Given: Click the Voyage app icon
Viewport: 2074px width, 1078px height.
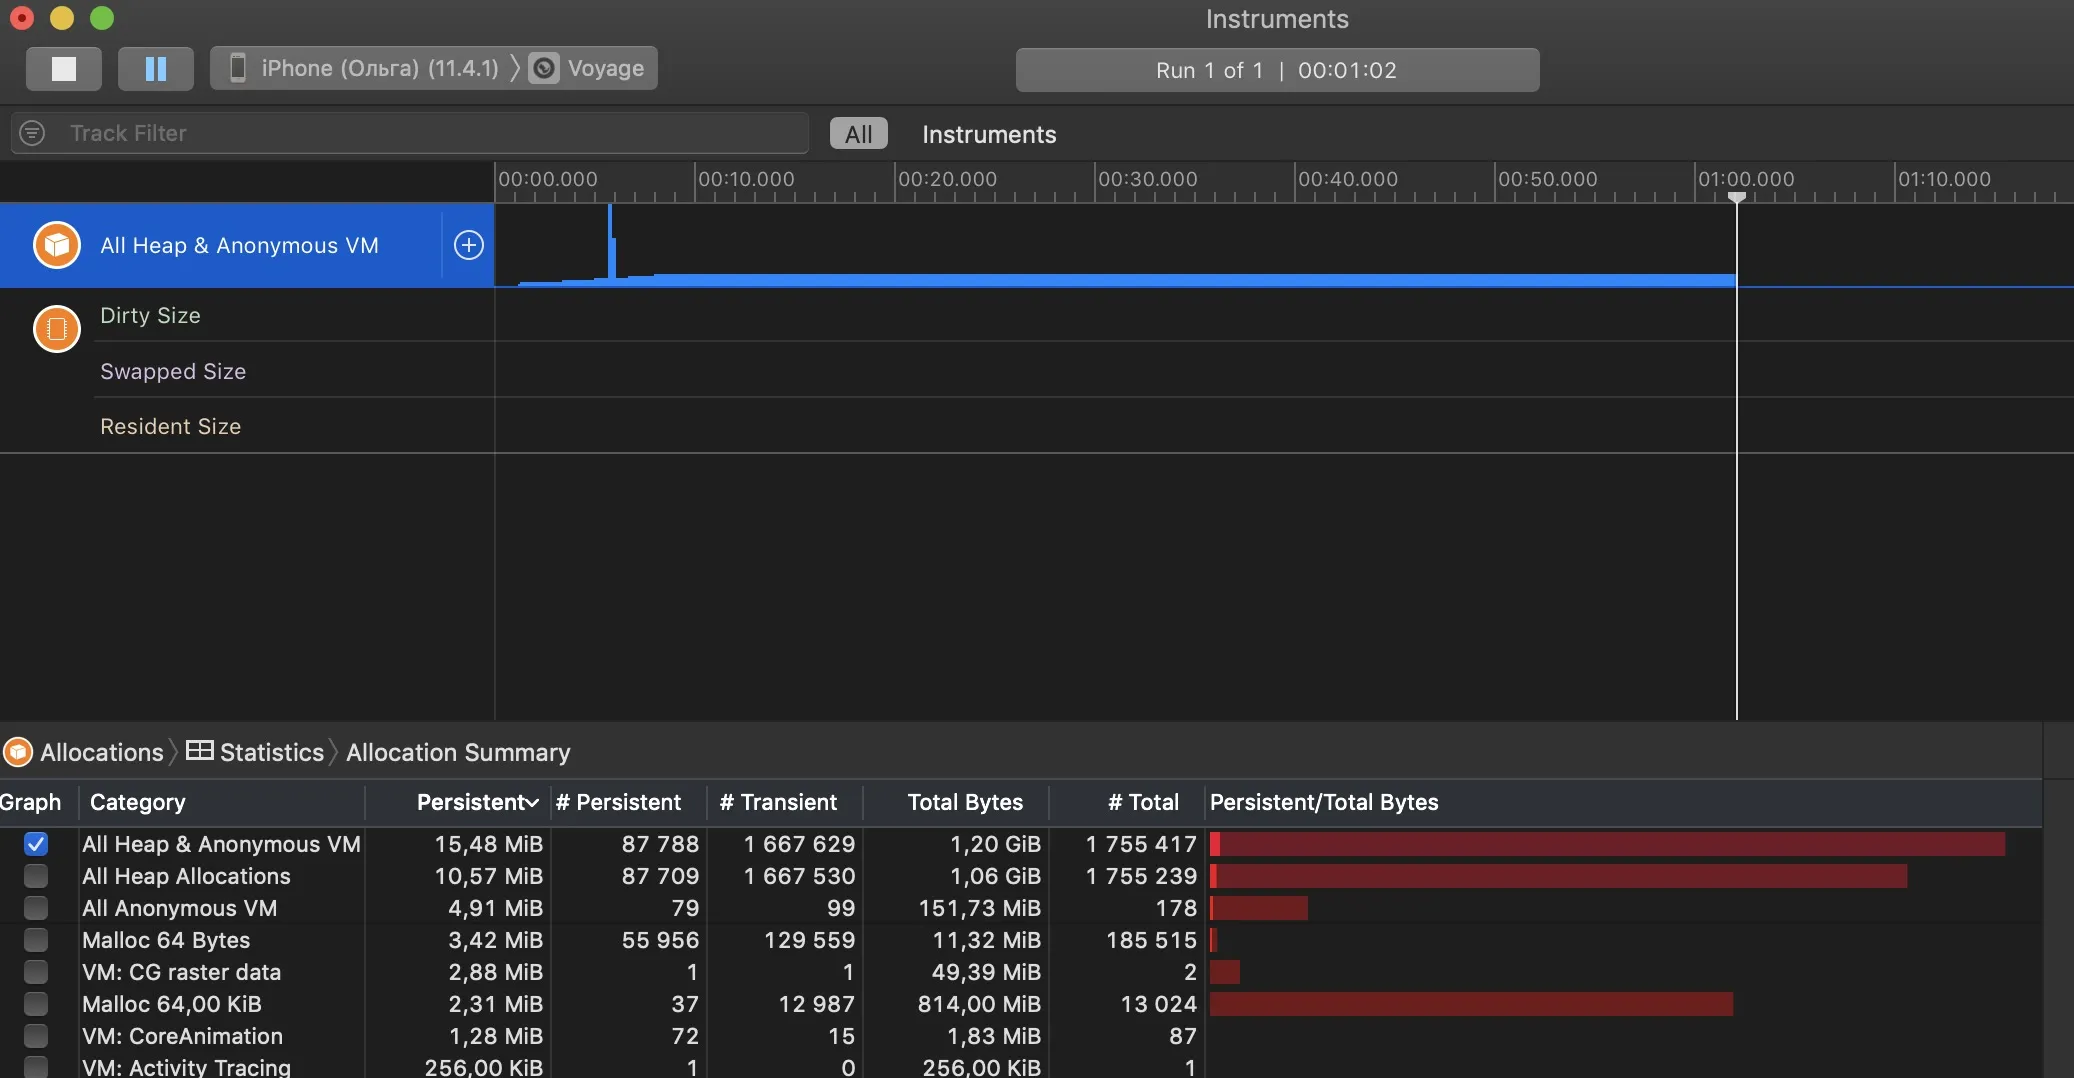Looking at the screenshot, I should click(544, 68).
